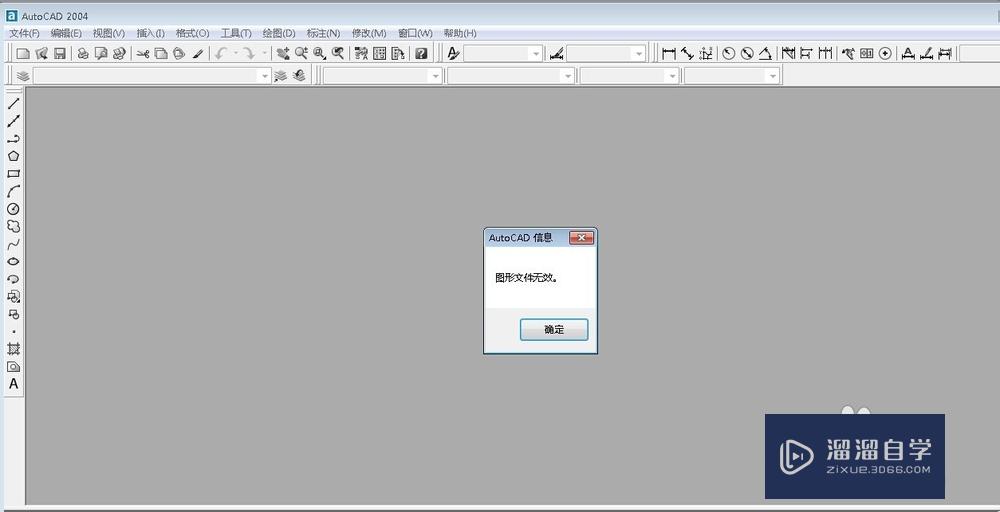Open the Tool Palettes icon
This screenshot has width=1000, height=512.
click(398, 54)
